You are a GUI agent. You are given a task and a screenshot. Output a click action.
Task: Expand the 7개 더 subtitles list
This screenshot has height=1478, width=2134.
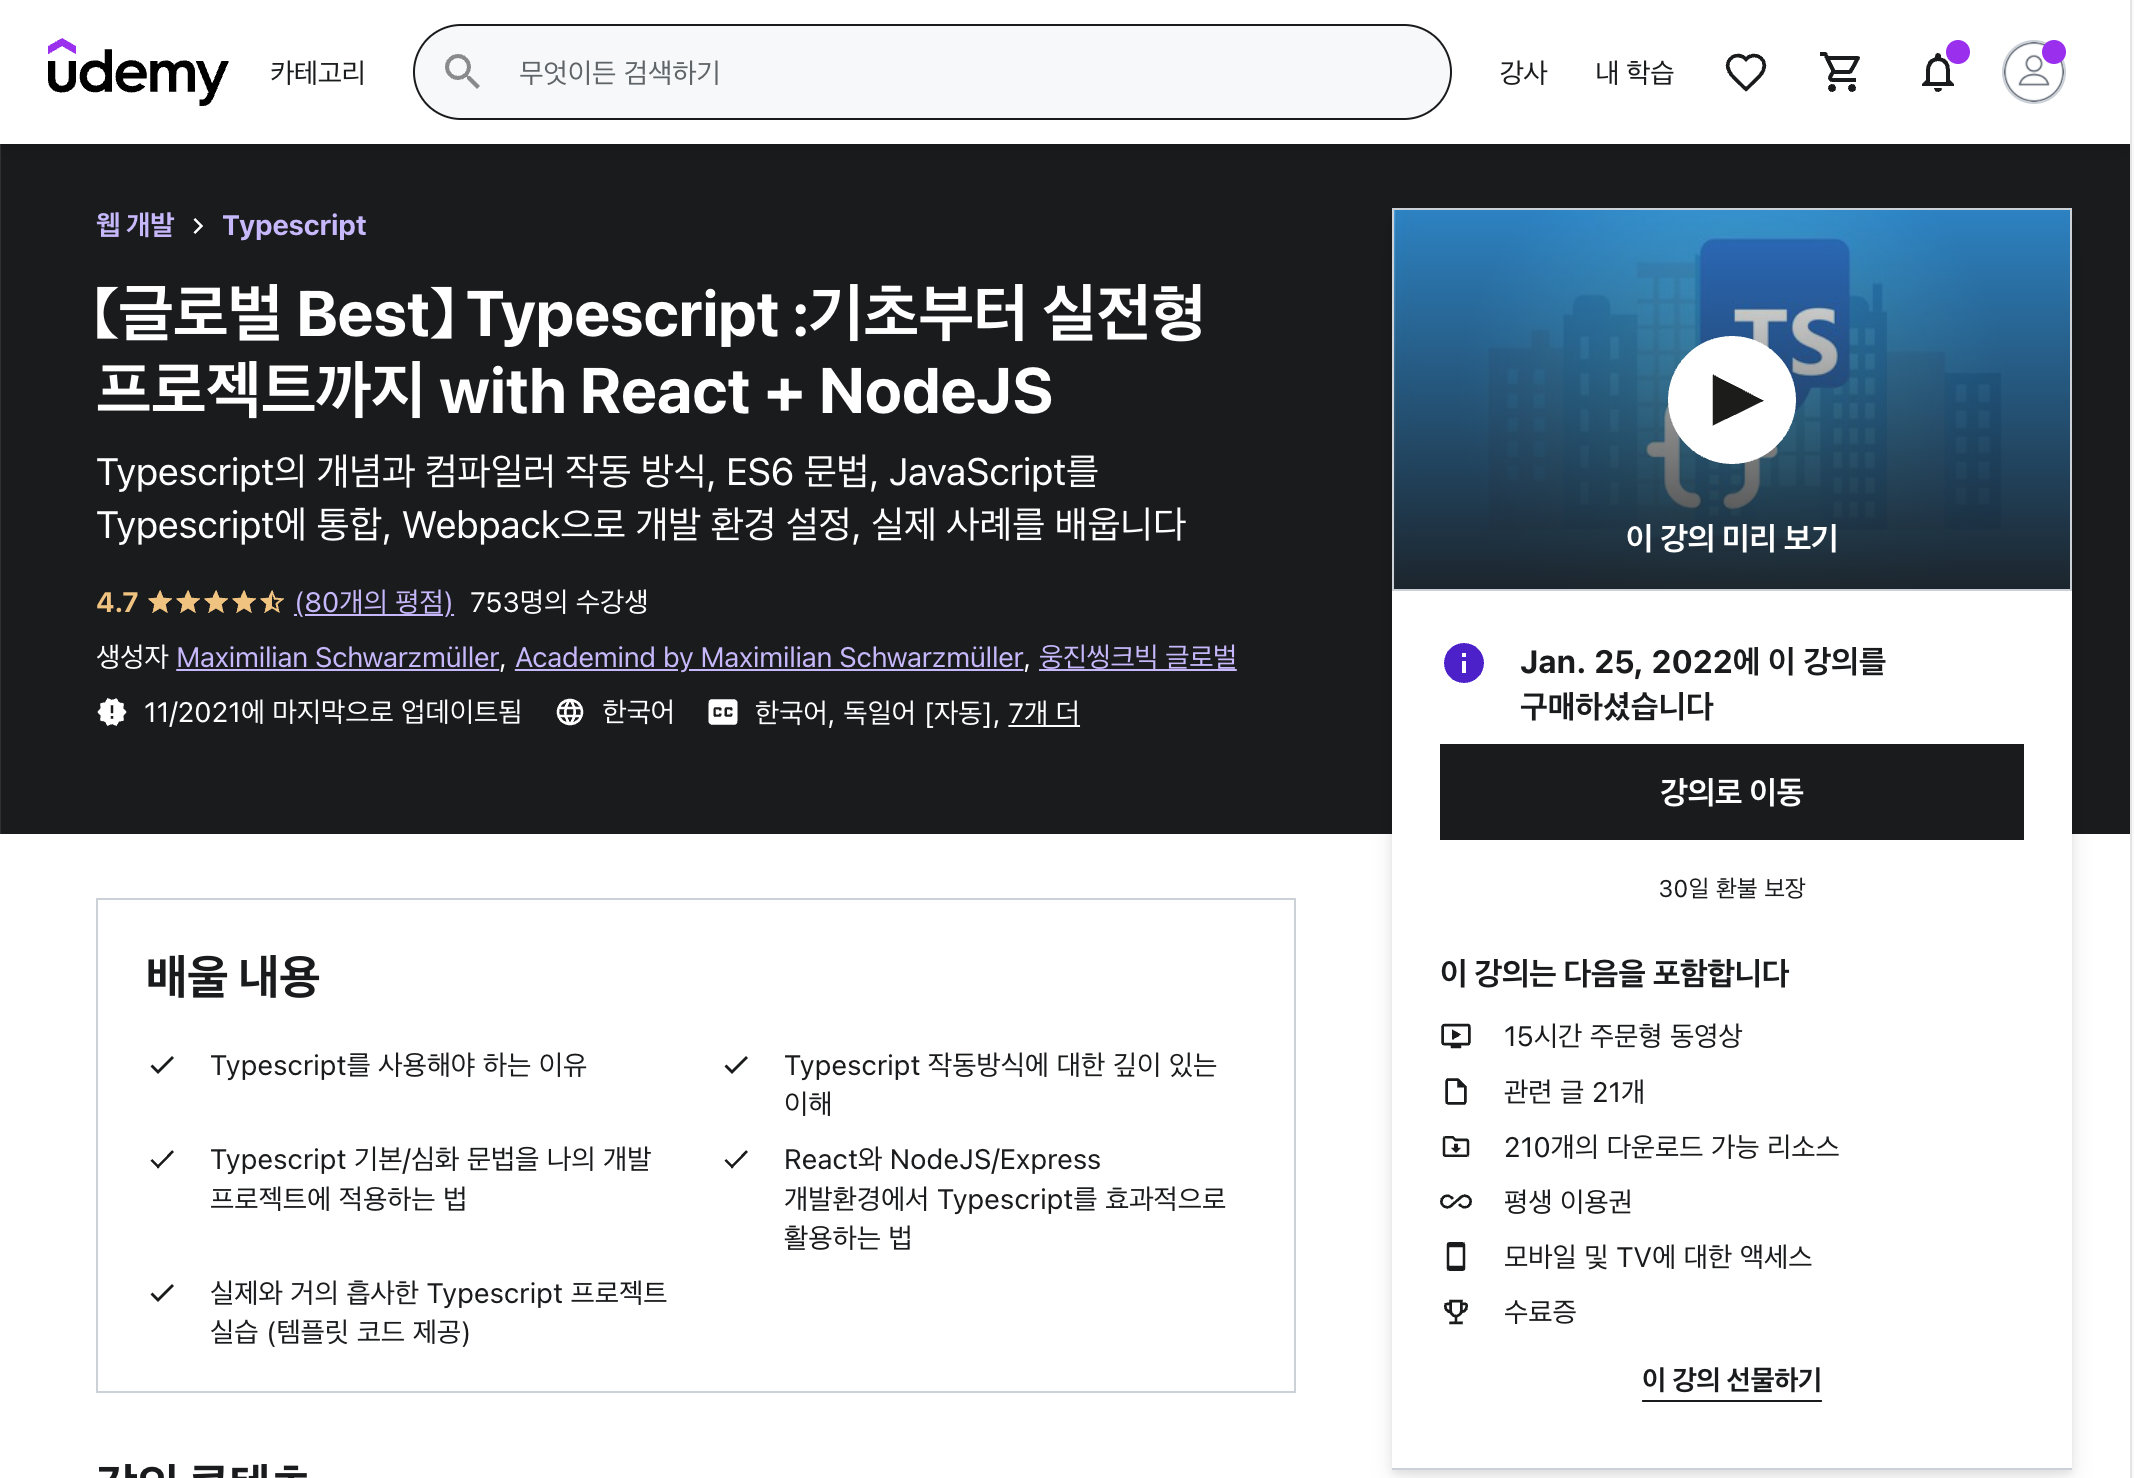(1043, 712)
